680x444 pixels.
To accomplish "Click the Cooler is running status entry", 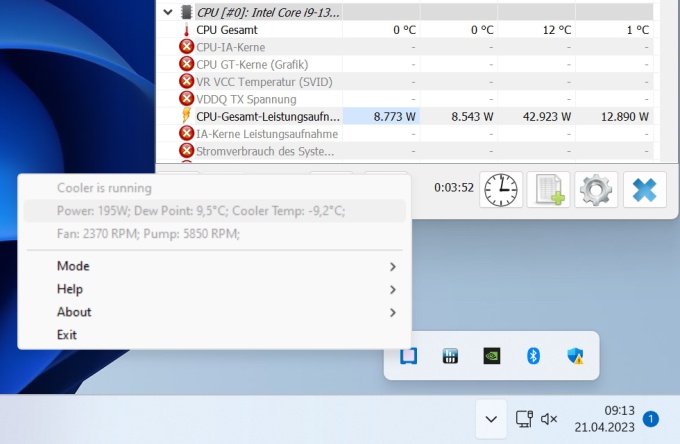I will (x=214, y=188).
